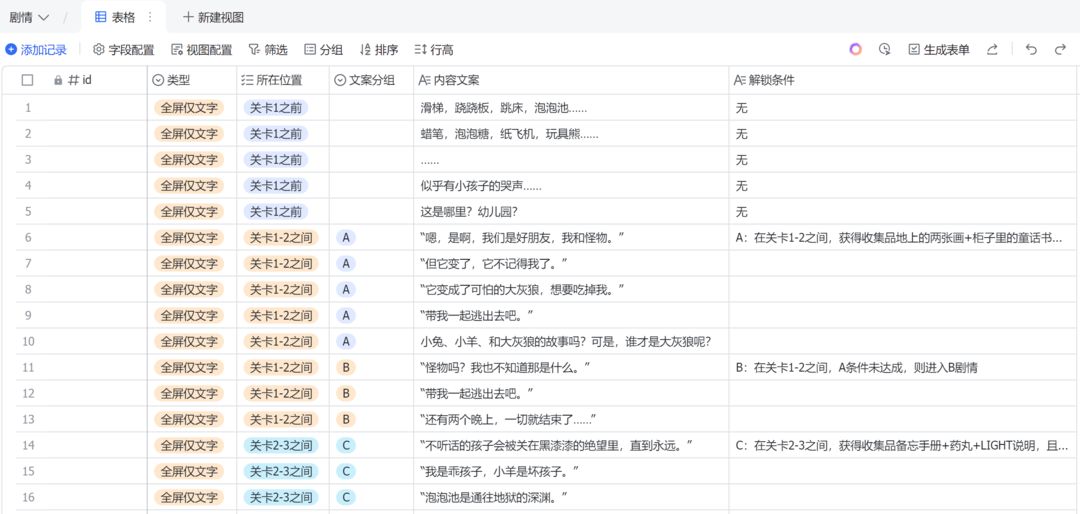Click the empty 解锁条件 cell in row 9
Screen dimensions: 1080x514
click(904, 316)
